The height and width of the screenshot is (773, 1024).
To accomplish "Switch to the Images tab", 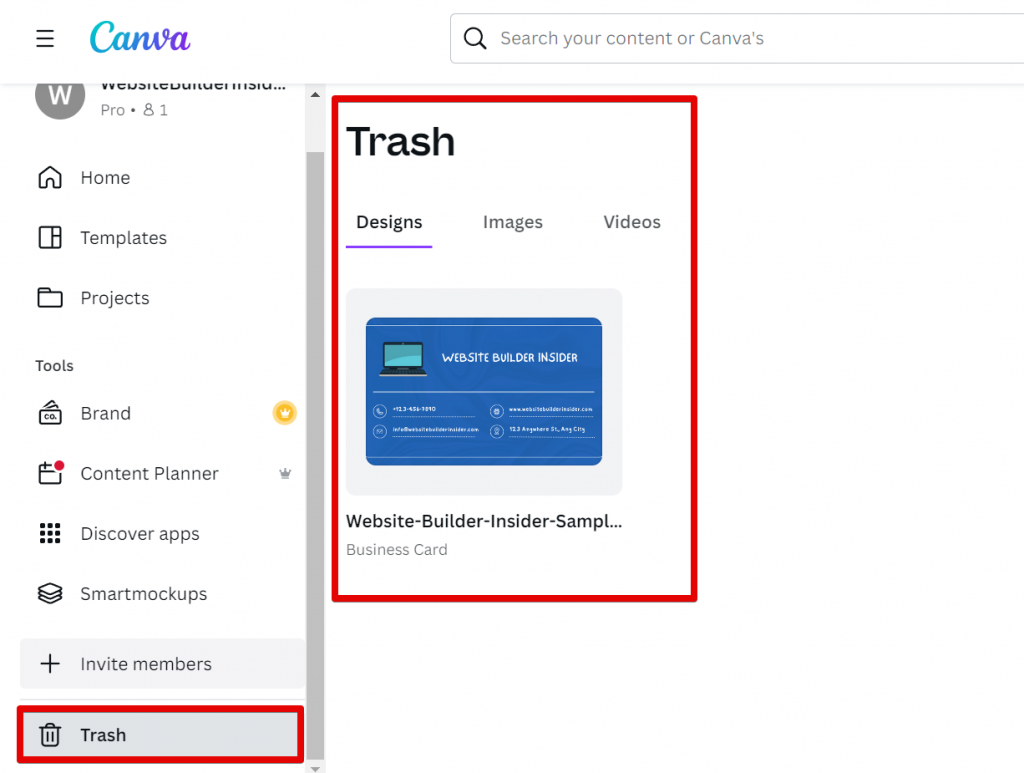I will pyautogui.click(x=512, y=222).
